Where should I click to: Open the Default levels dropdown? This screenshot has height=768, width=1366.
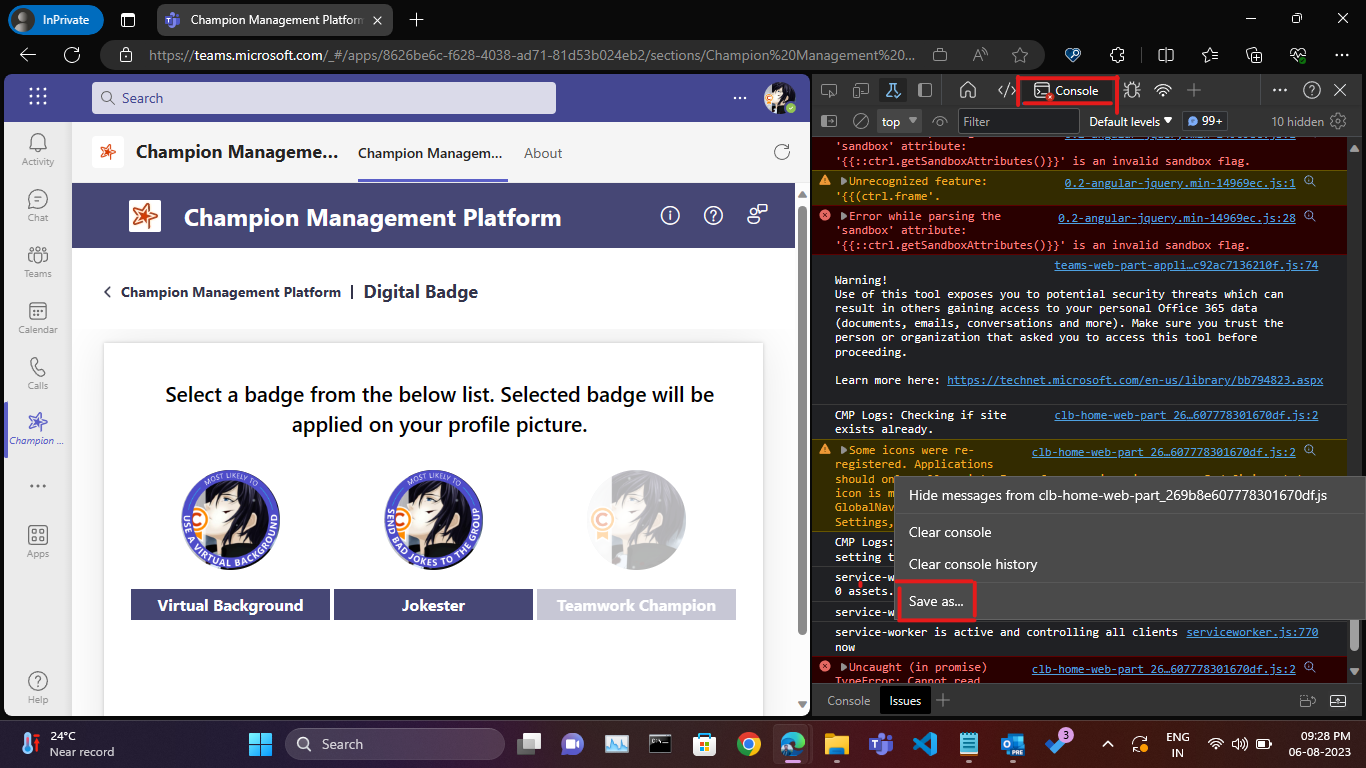pyautogui.click(x=1129, y=120)
